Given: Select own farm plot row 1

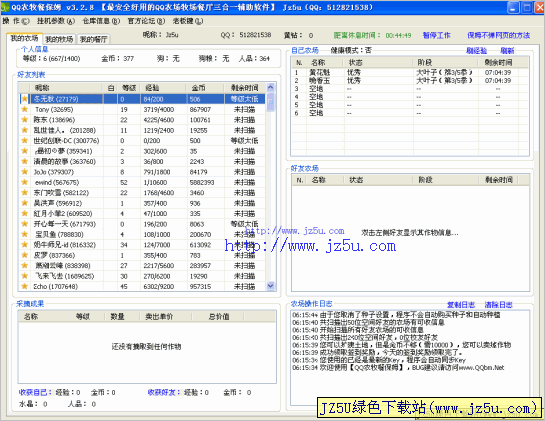Looking at the screenshot, I should click(410, 72).
